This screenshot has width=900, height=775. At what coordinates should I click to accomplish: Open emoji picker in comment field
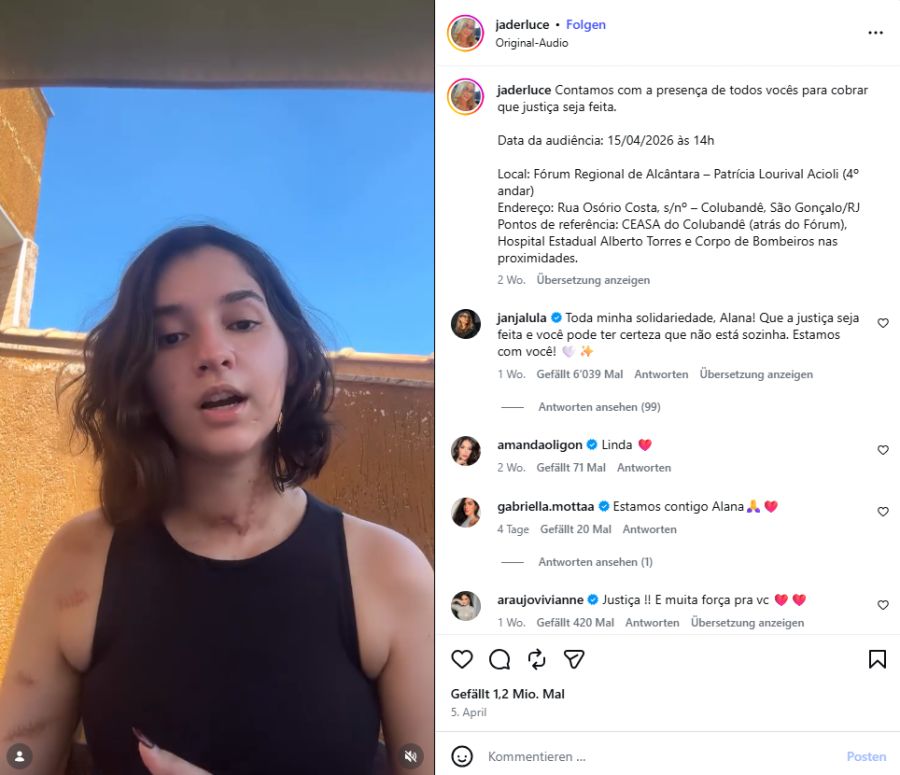pos(462,756)
